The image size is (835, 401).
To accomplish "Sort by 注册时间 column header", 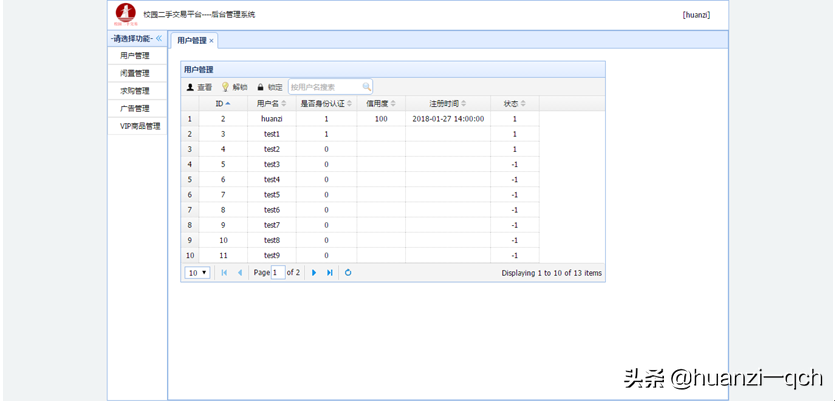I will pyautogui.click(x=448, y=103).
